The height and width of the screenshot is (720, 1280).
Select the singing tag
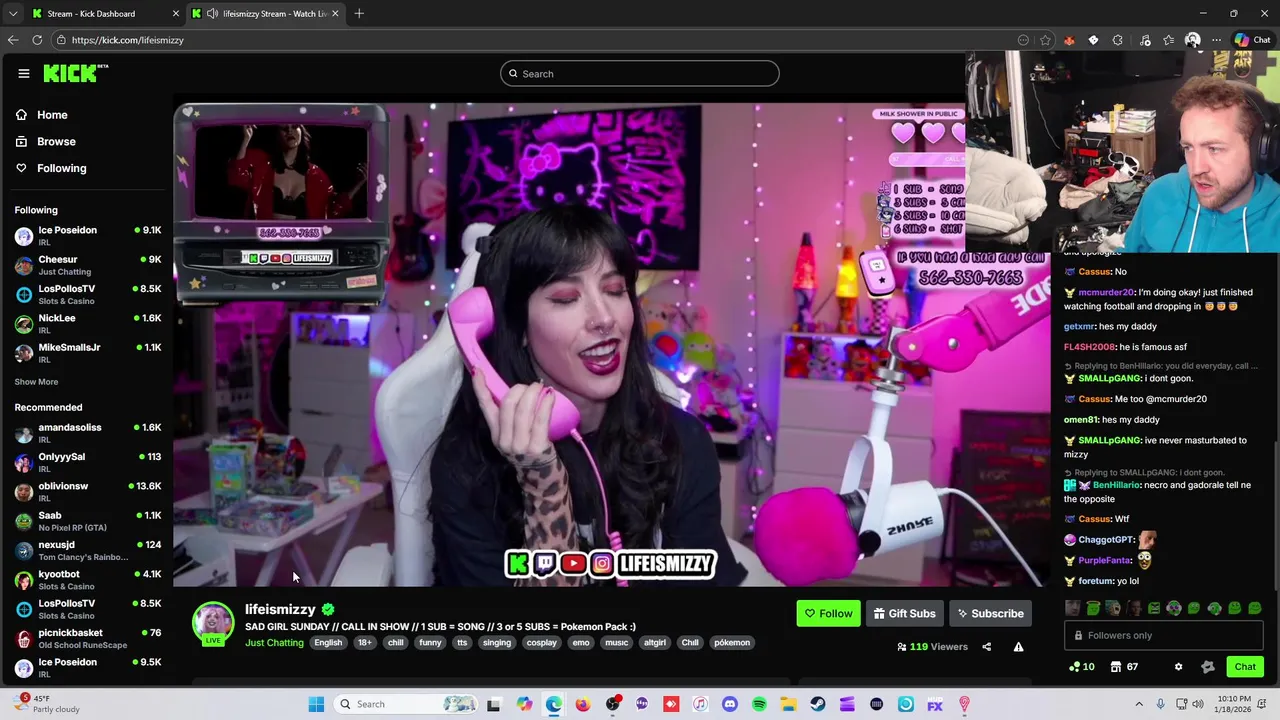point(496,643)
